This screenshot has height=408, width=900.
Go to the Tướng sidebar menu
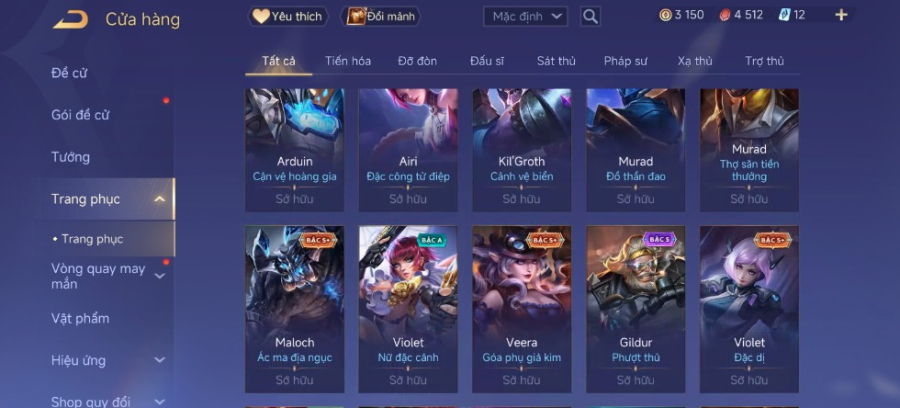pos(71,157)
